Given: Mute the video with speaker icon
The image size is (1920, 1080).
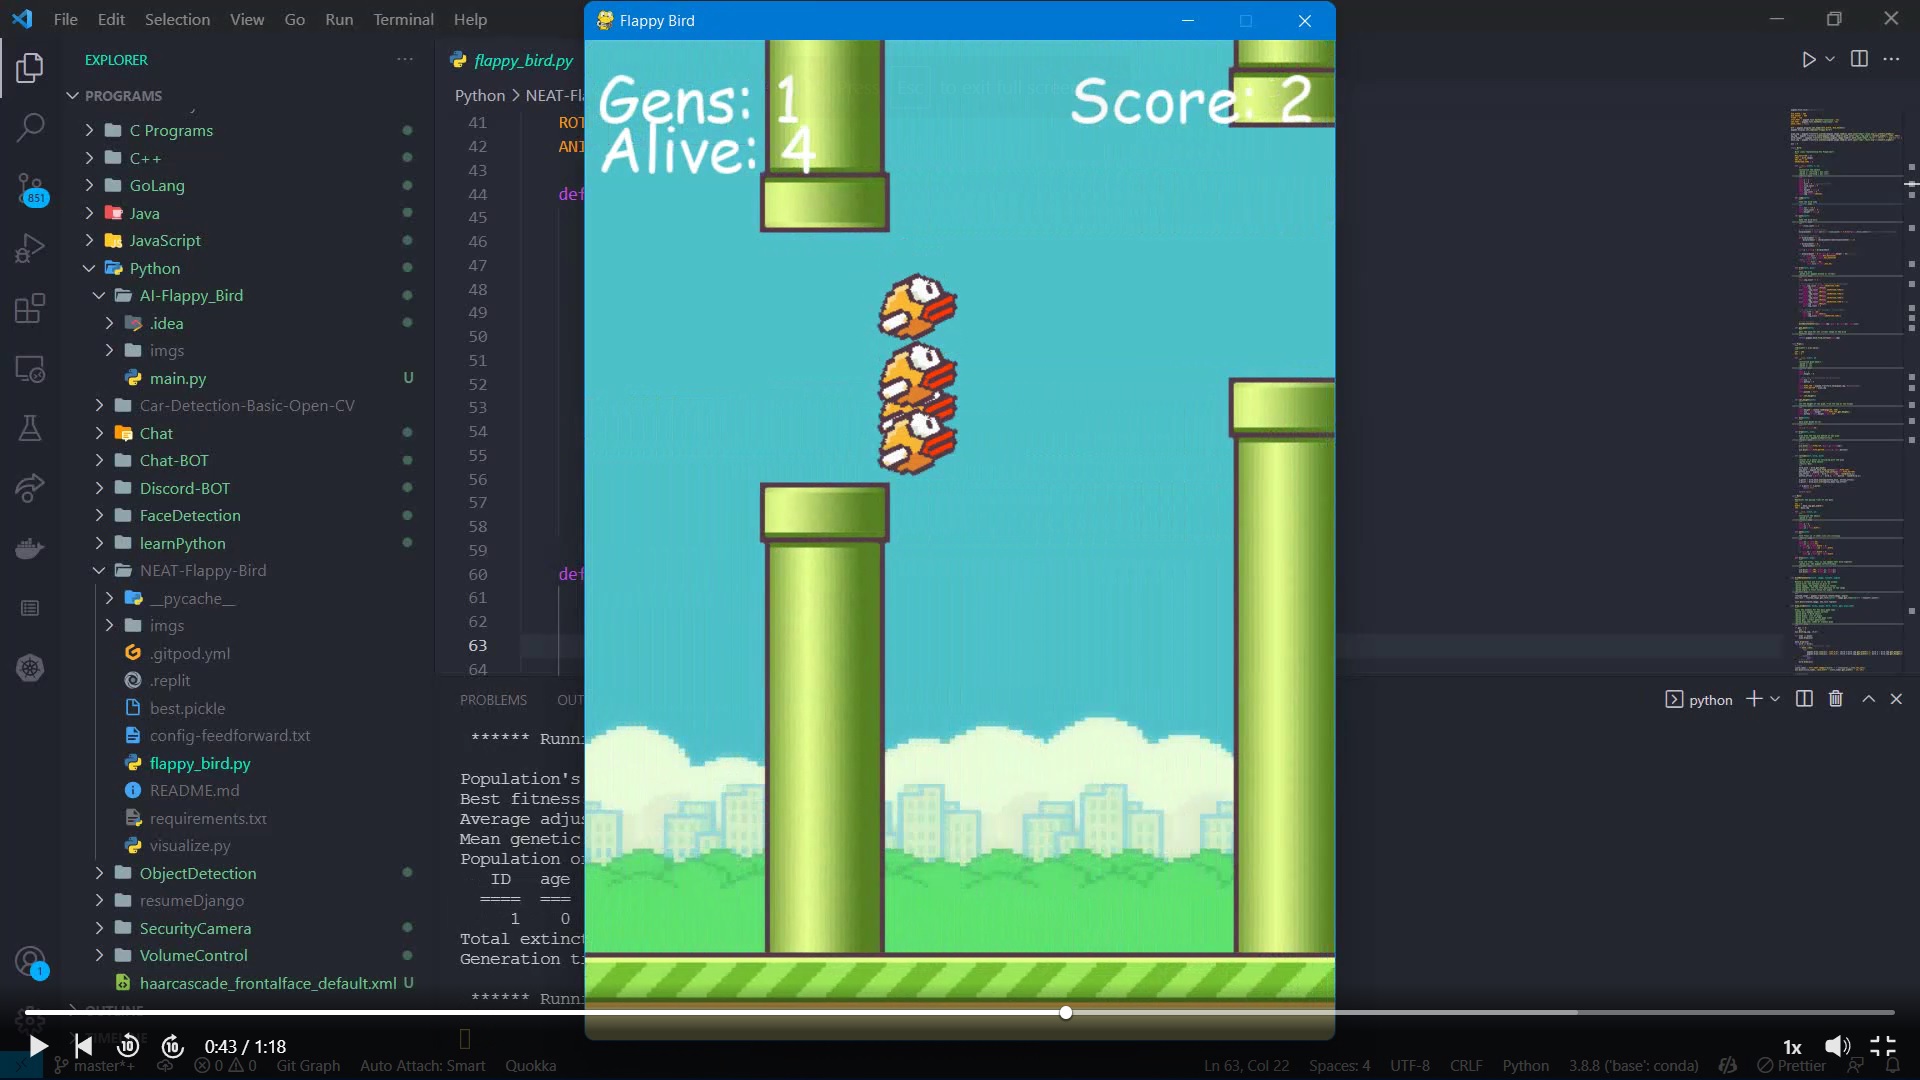Looking at the screenshot, I should [1837, 1046].
